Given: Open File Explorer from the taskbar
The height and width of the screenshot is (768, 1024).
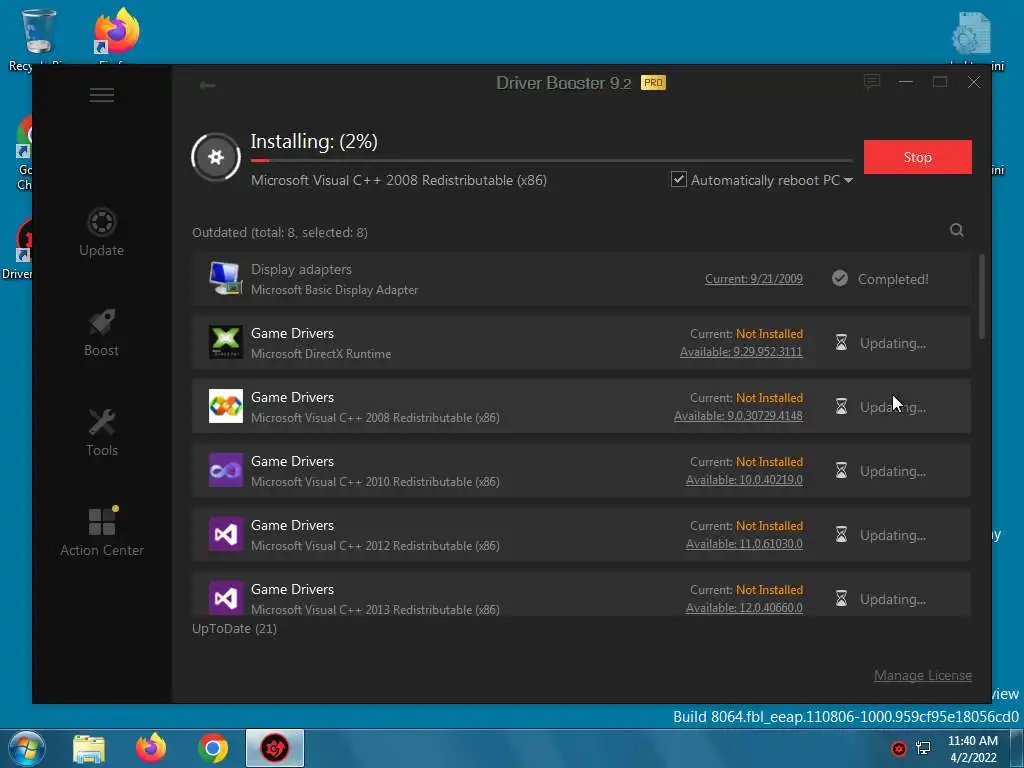Looking at the screenshot, I should tap(89, 748).
